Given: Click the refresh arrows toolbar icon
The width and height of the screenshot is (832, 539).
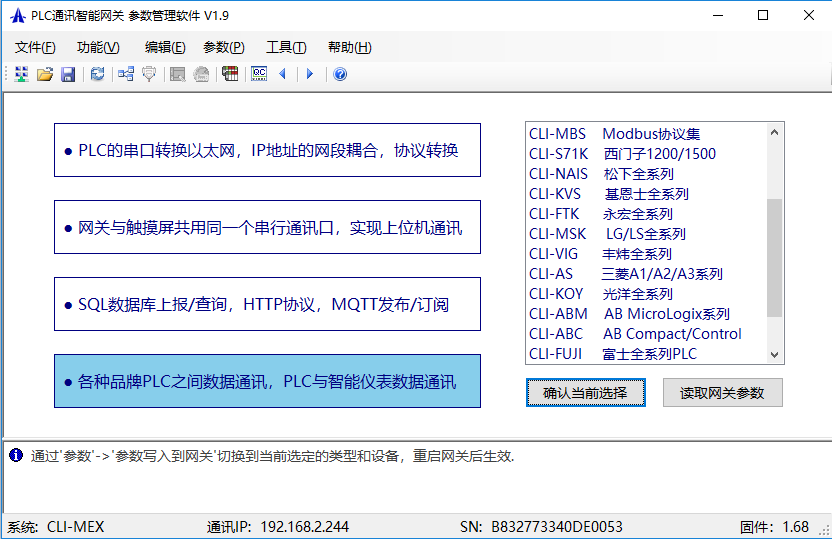Looking at the screenshot, I should pyautogui.click(x=98, y=74).
